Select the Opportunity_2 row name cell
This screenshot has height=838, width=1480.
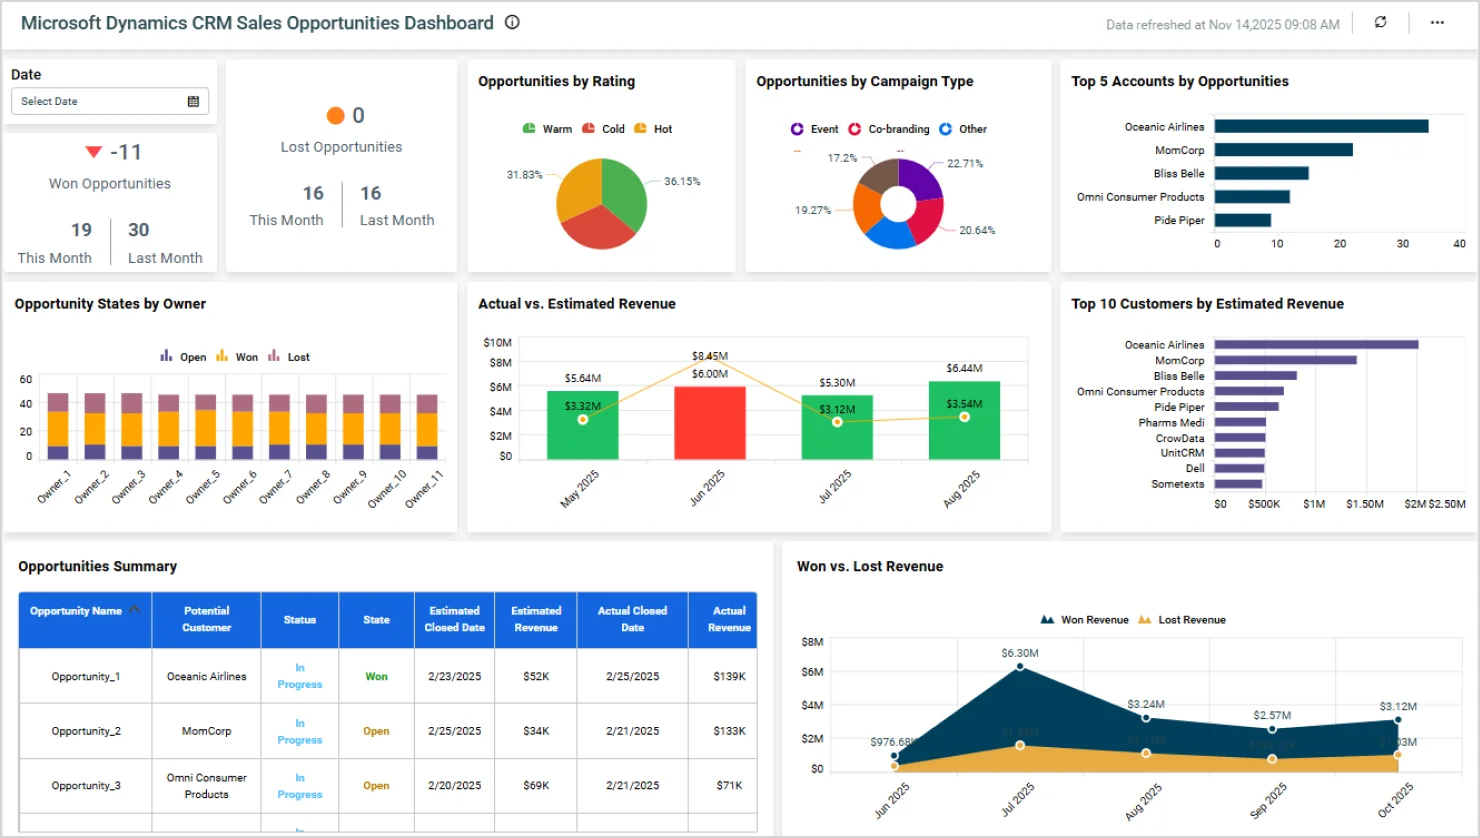(86, 731)
